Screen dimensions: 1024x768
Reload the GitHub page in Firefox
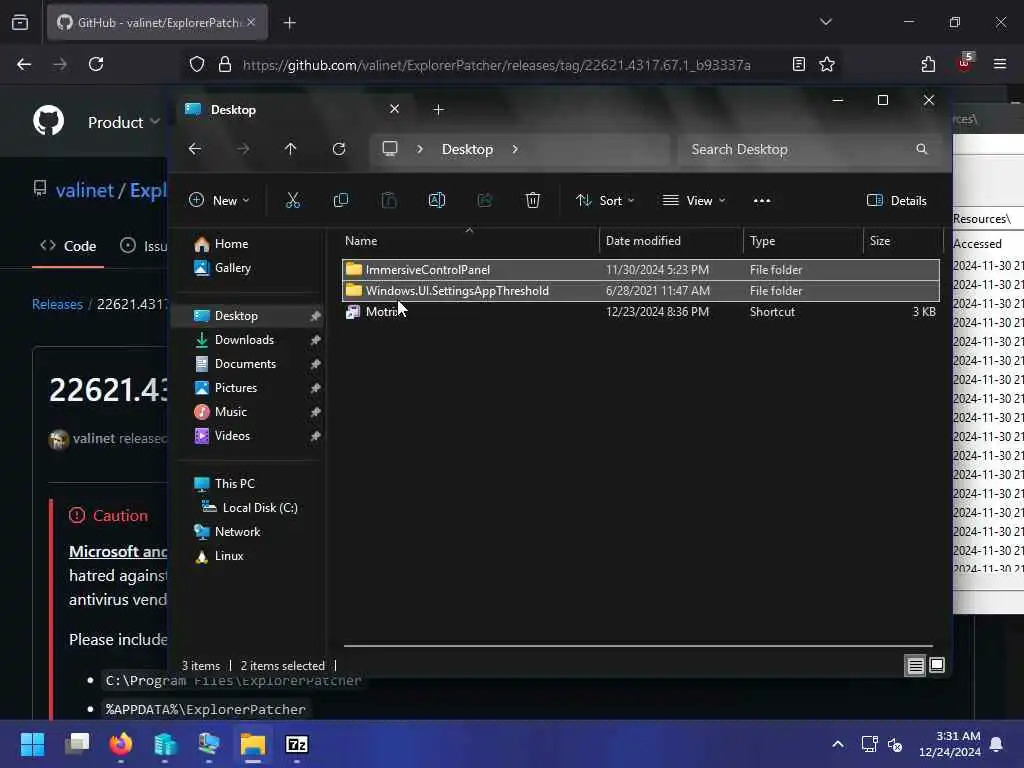96,64
